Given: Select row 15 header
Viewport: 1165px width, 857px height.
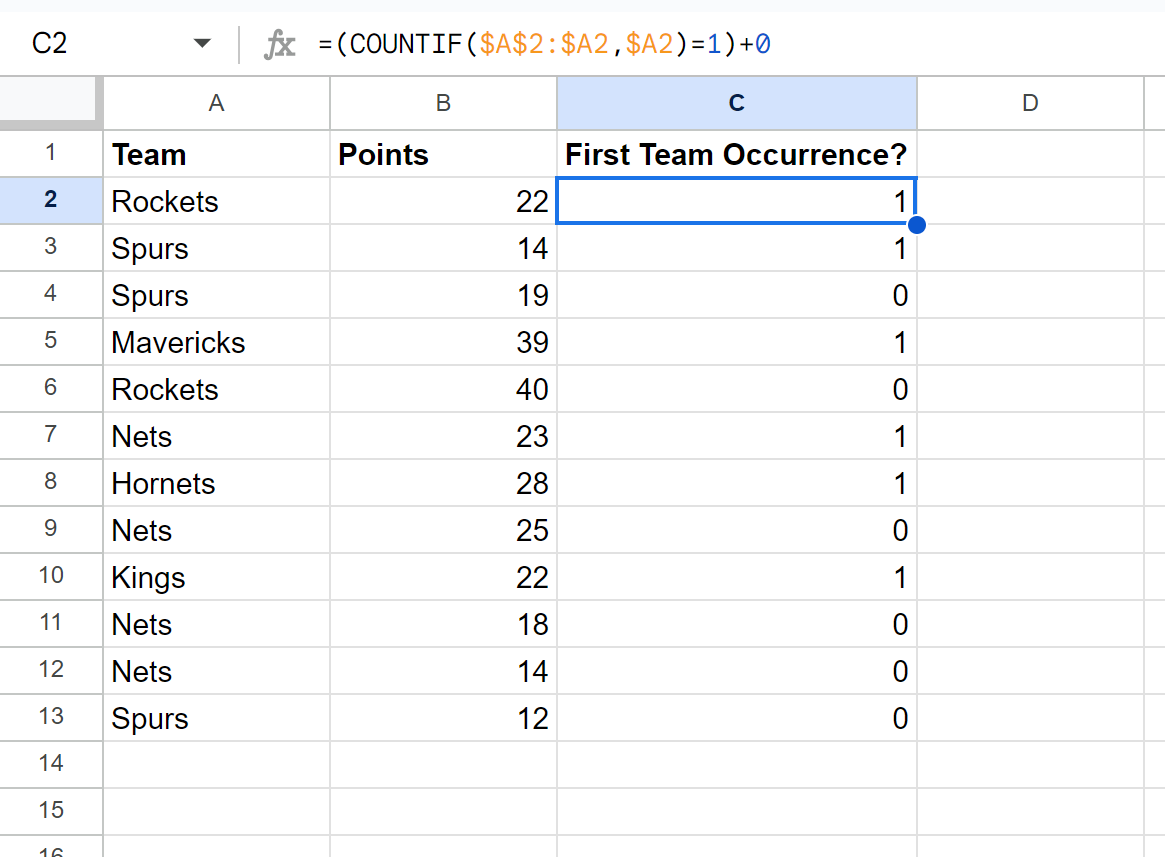Looking at the screenshot, I should [51, 811].
